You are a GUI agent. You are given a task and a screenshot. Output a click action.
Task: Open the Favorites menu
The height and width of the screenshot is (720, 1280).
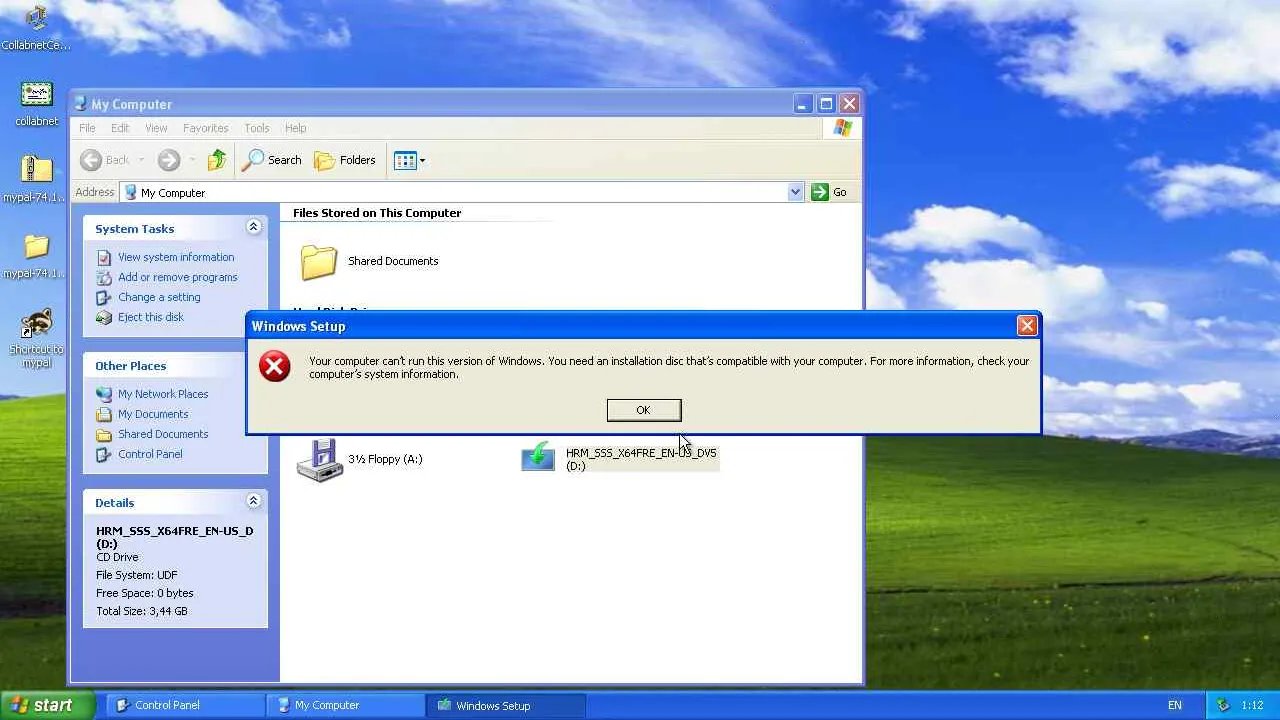(205, 128)
